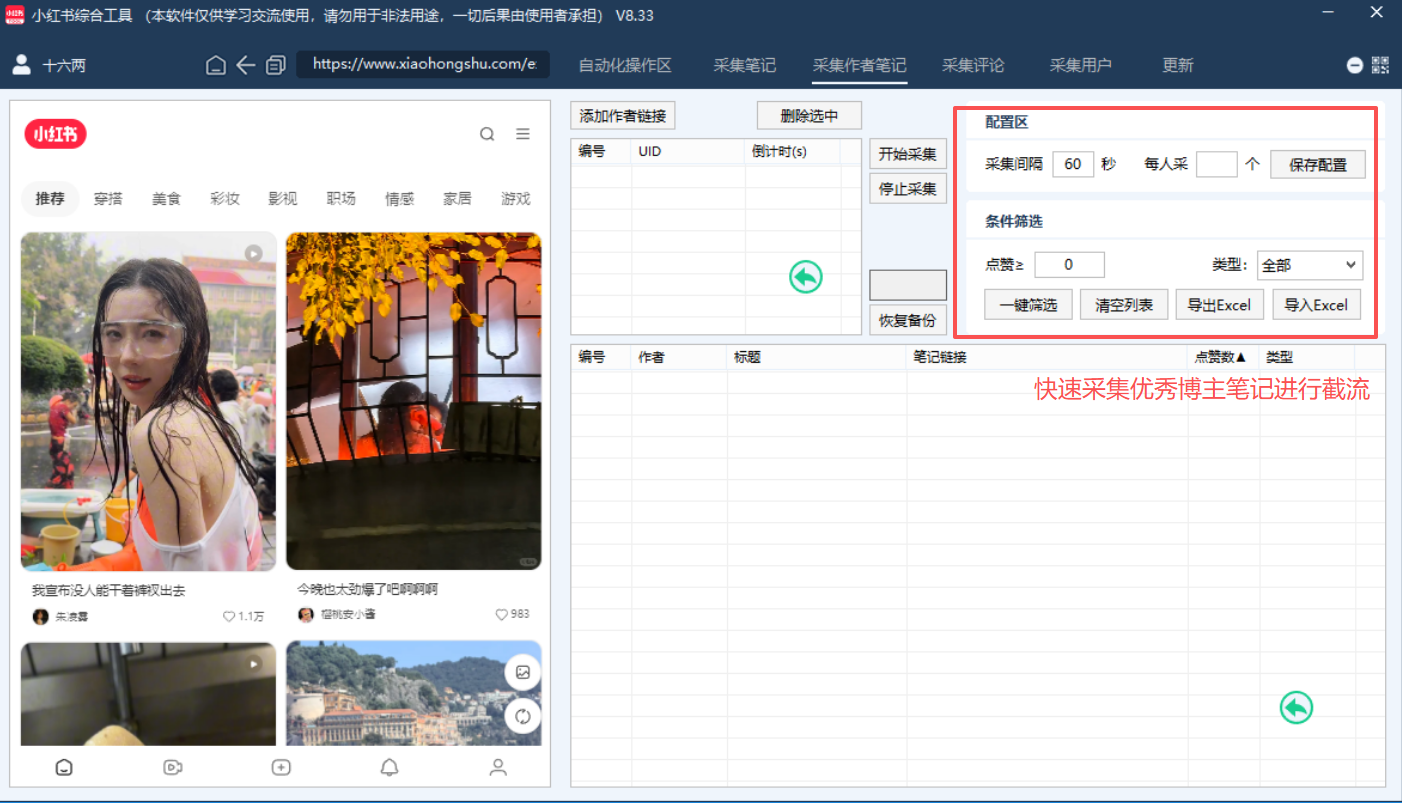The height and width of the screenshot is (803, 1402).
Task: Click the 添加作者链接 button
Action: [623, 116]
